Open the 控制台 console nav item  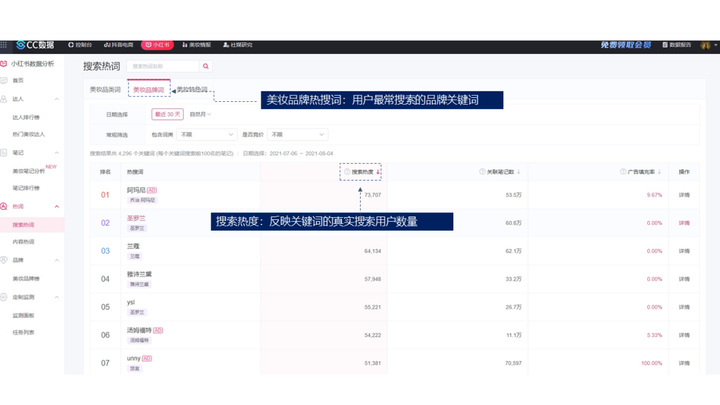(x=80, y=45)
